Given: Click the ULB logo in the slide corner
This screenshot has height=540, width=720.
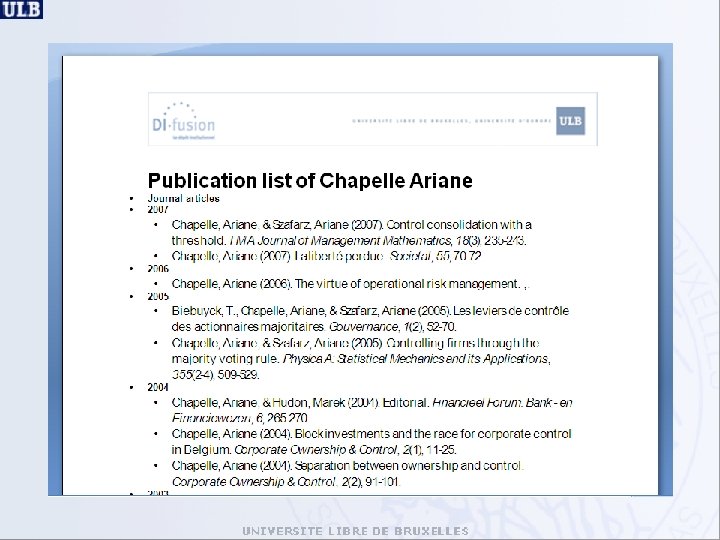Looking at the screenshot, I should (x=22, y=9).
